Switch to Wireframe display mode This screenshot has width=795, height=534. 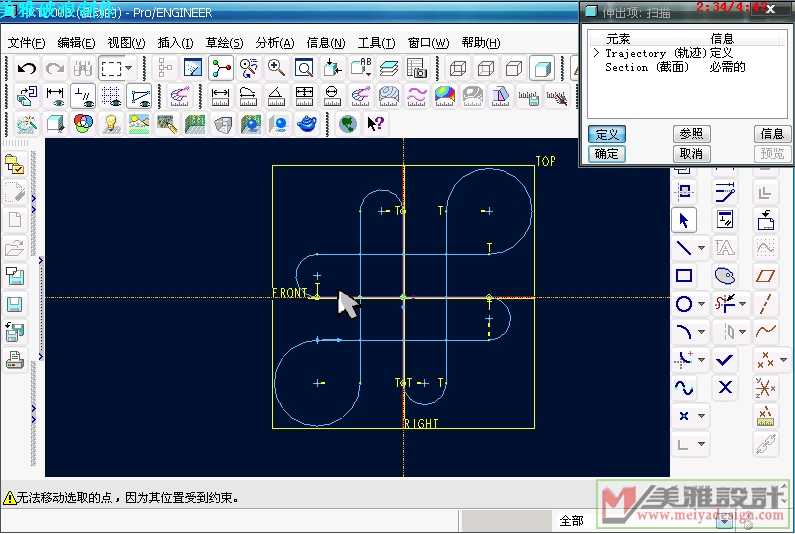coord(458,68)
